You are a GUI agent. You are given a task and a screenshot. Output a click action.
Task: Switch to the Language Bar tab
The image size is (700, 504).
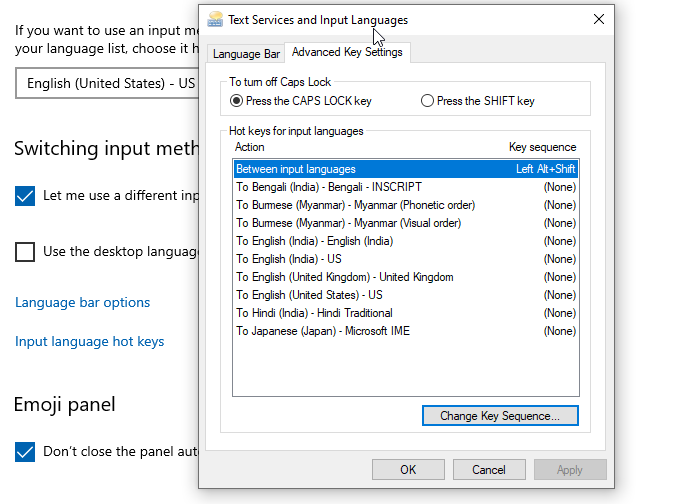click(246, 54)
